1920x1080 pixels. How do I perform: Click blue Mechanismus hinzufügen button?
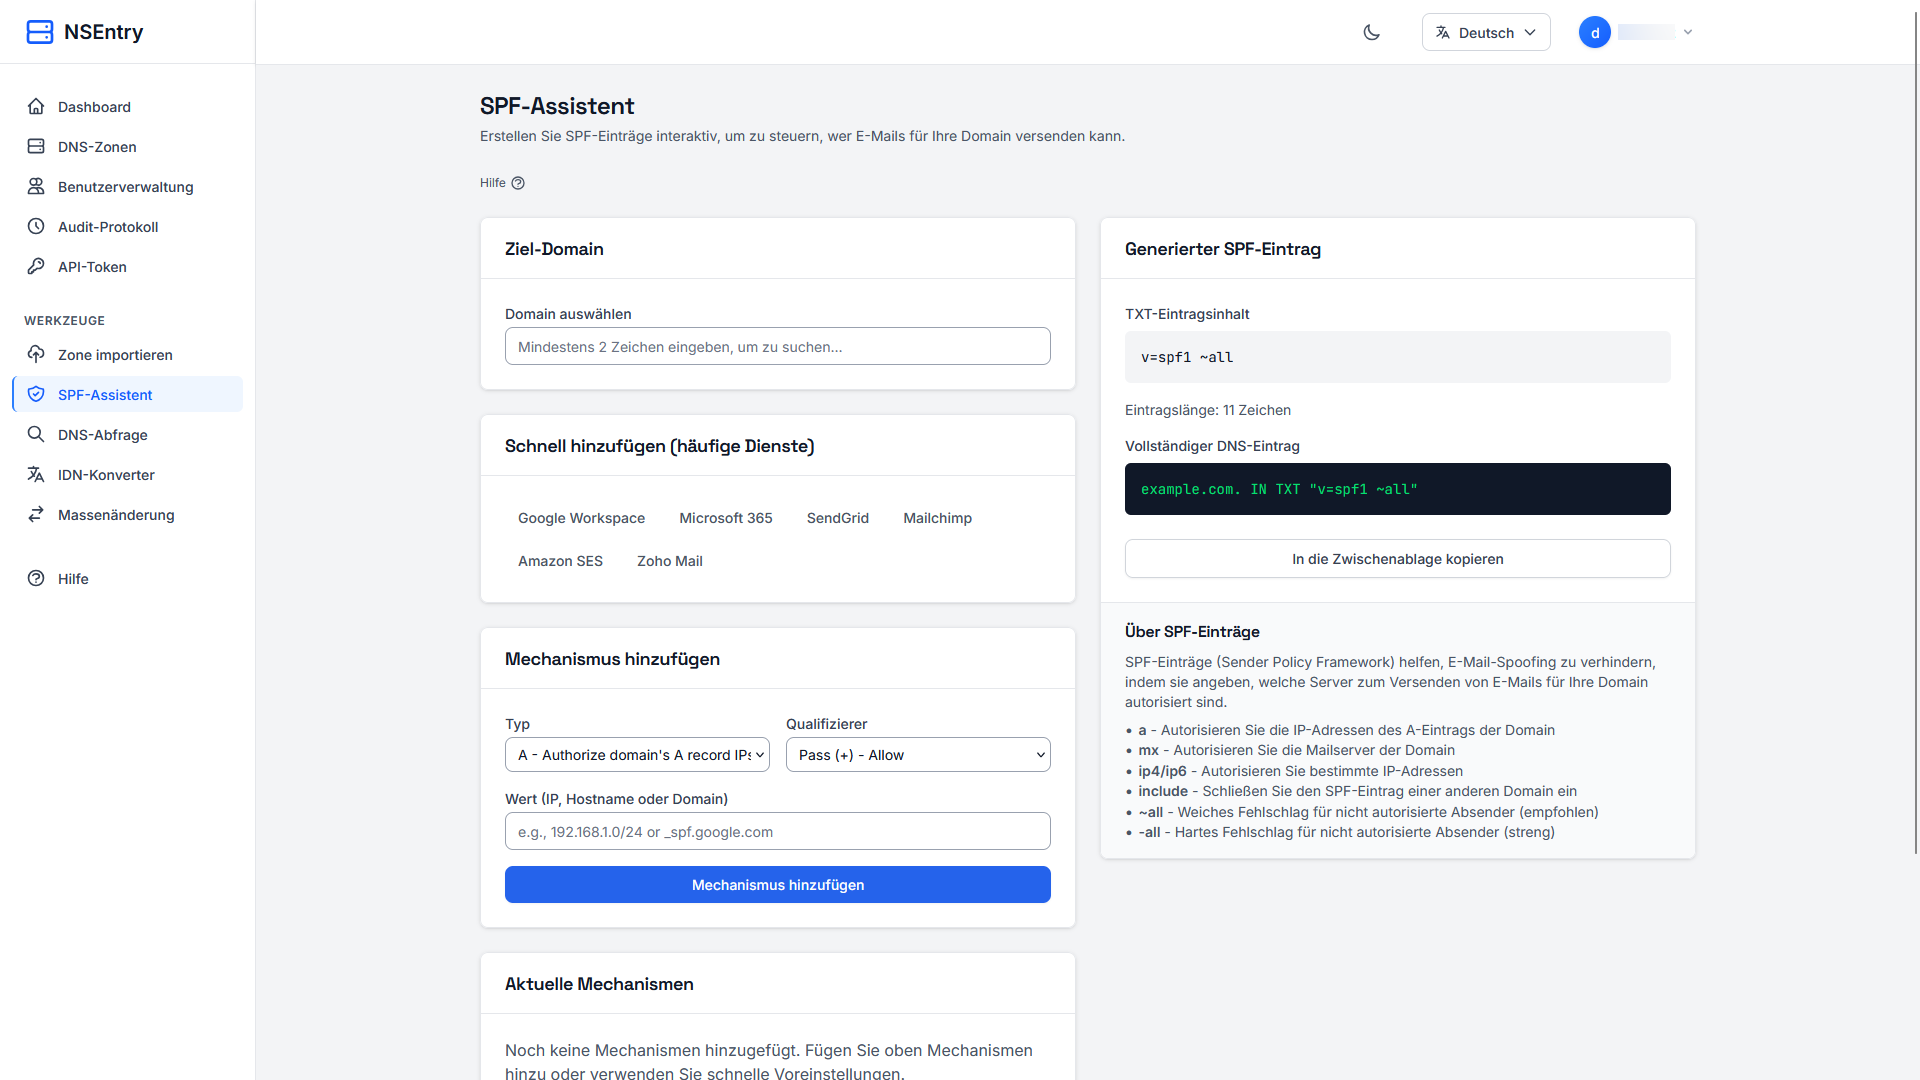(x=778, y=885)
